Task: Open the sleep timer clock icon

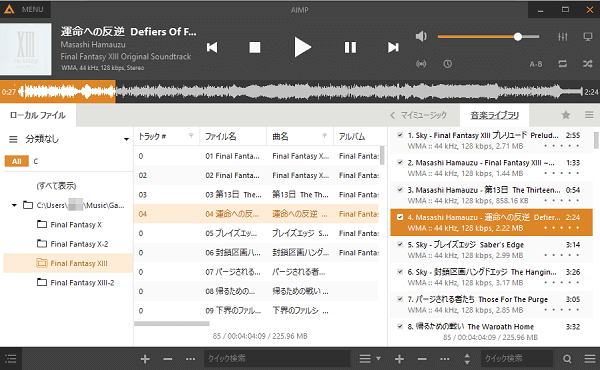Action: [447, 64]
